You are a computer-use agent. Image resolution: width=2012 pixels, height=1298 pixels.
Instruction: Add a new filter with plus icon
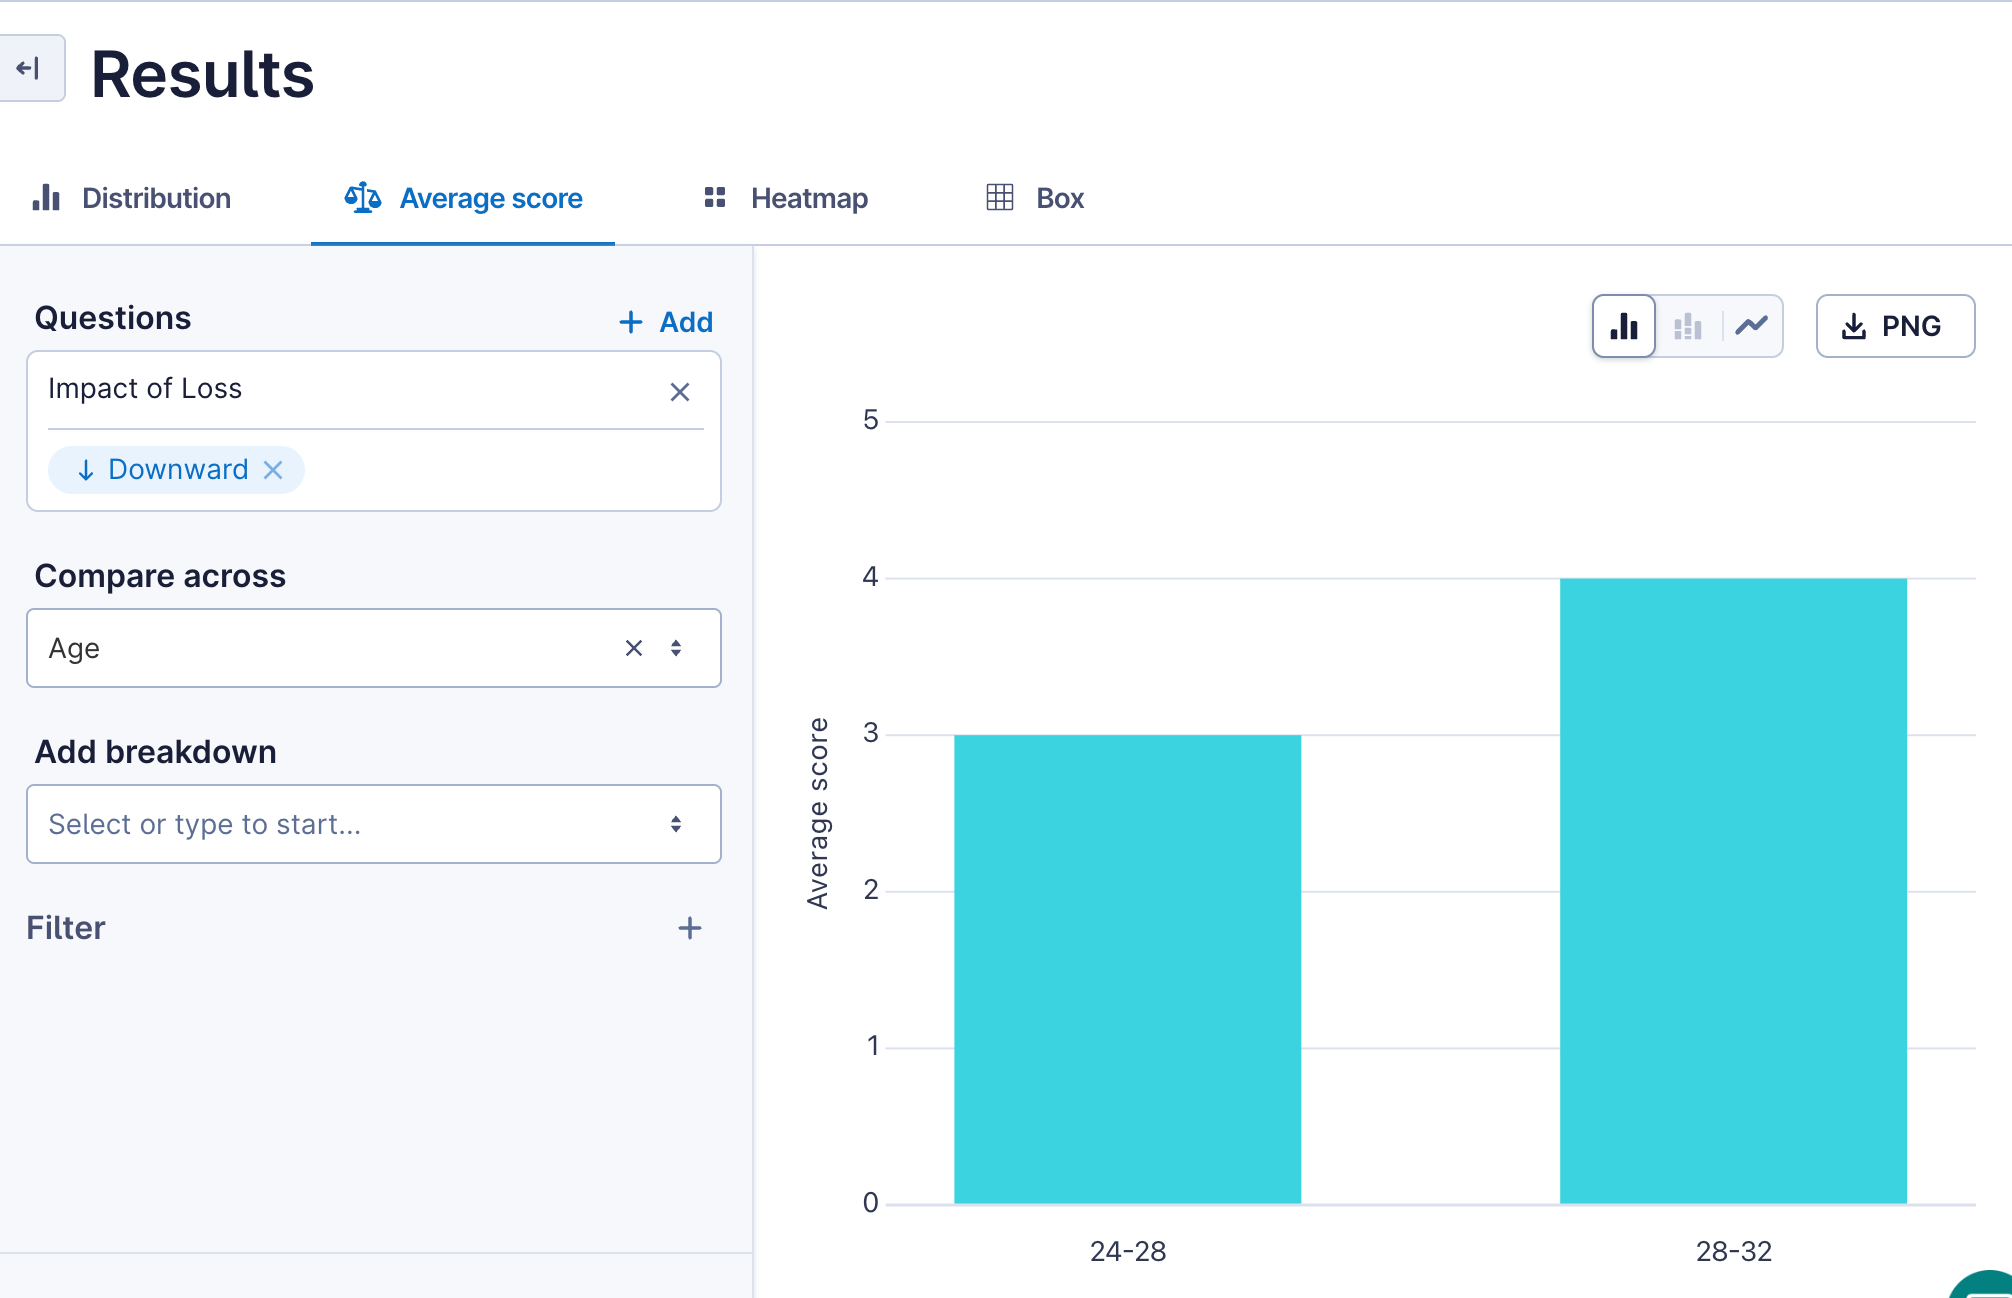tap(689, 928)
